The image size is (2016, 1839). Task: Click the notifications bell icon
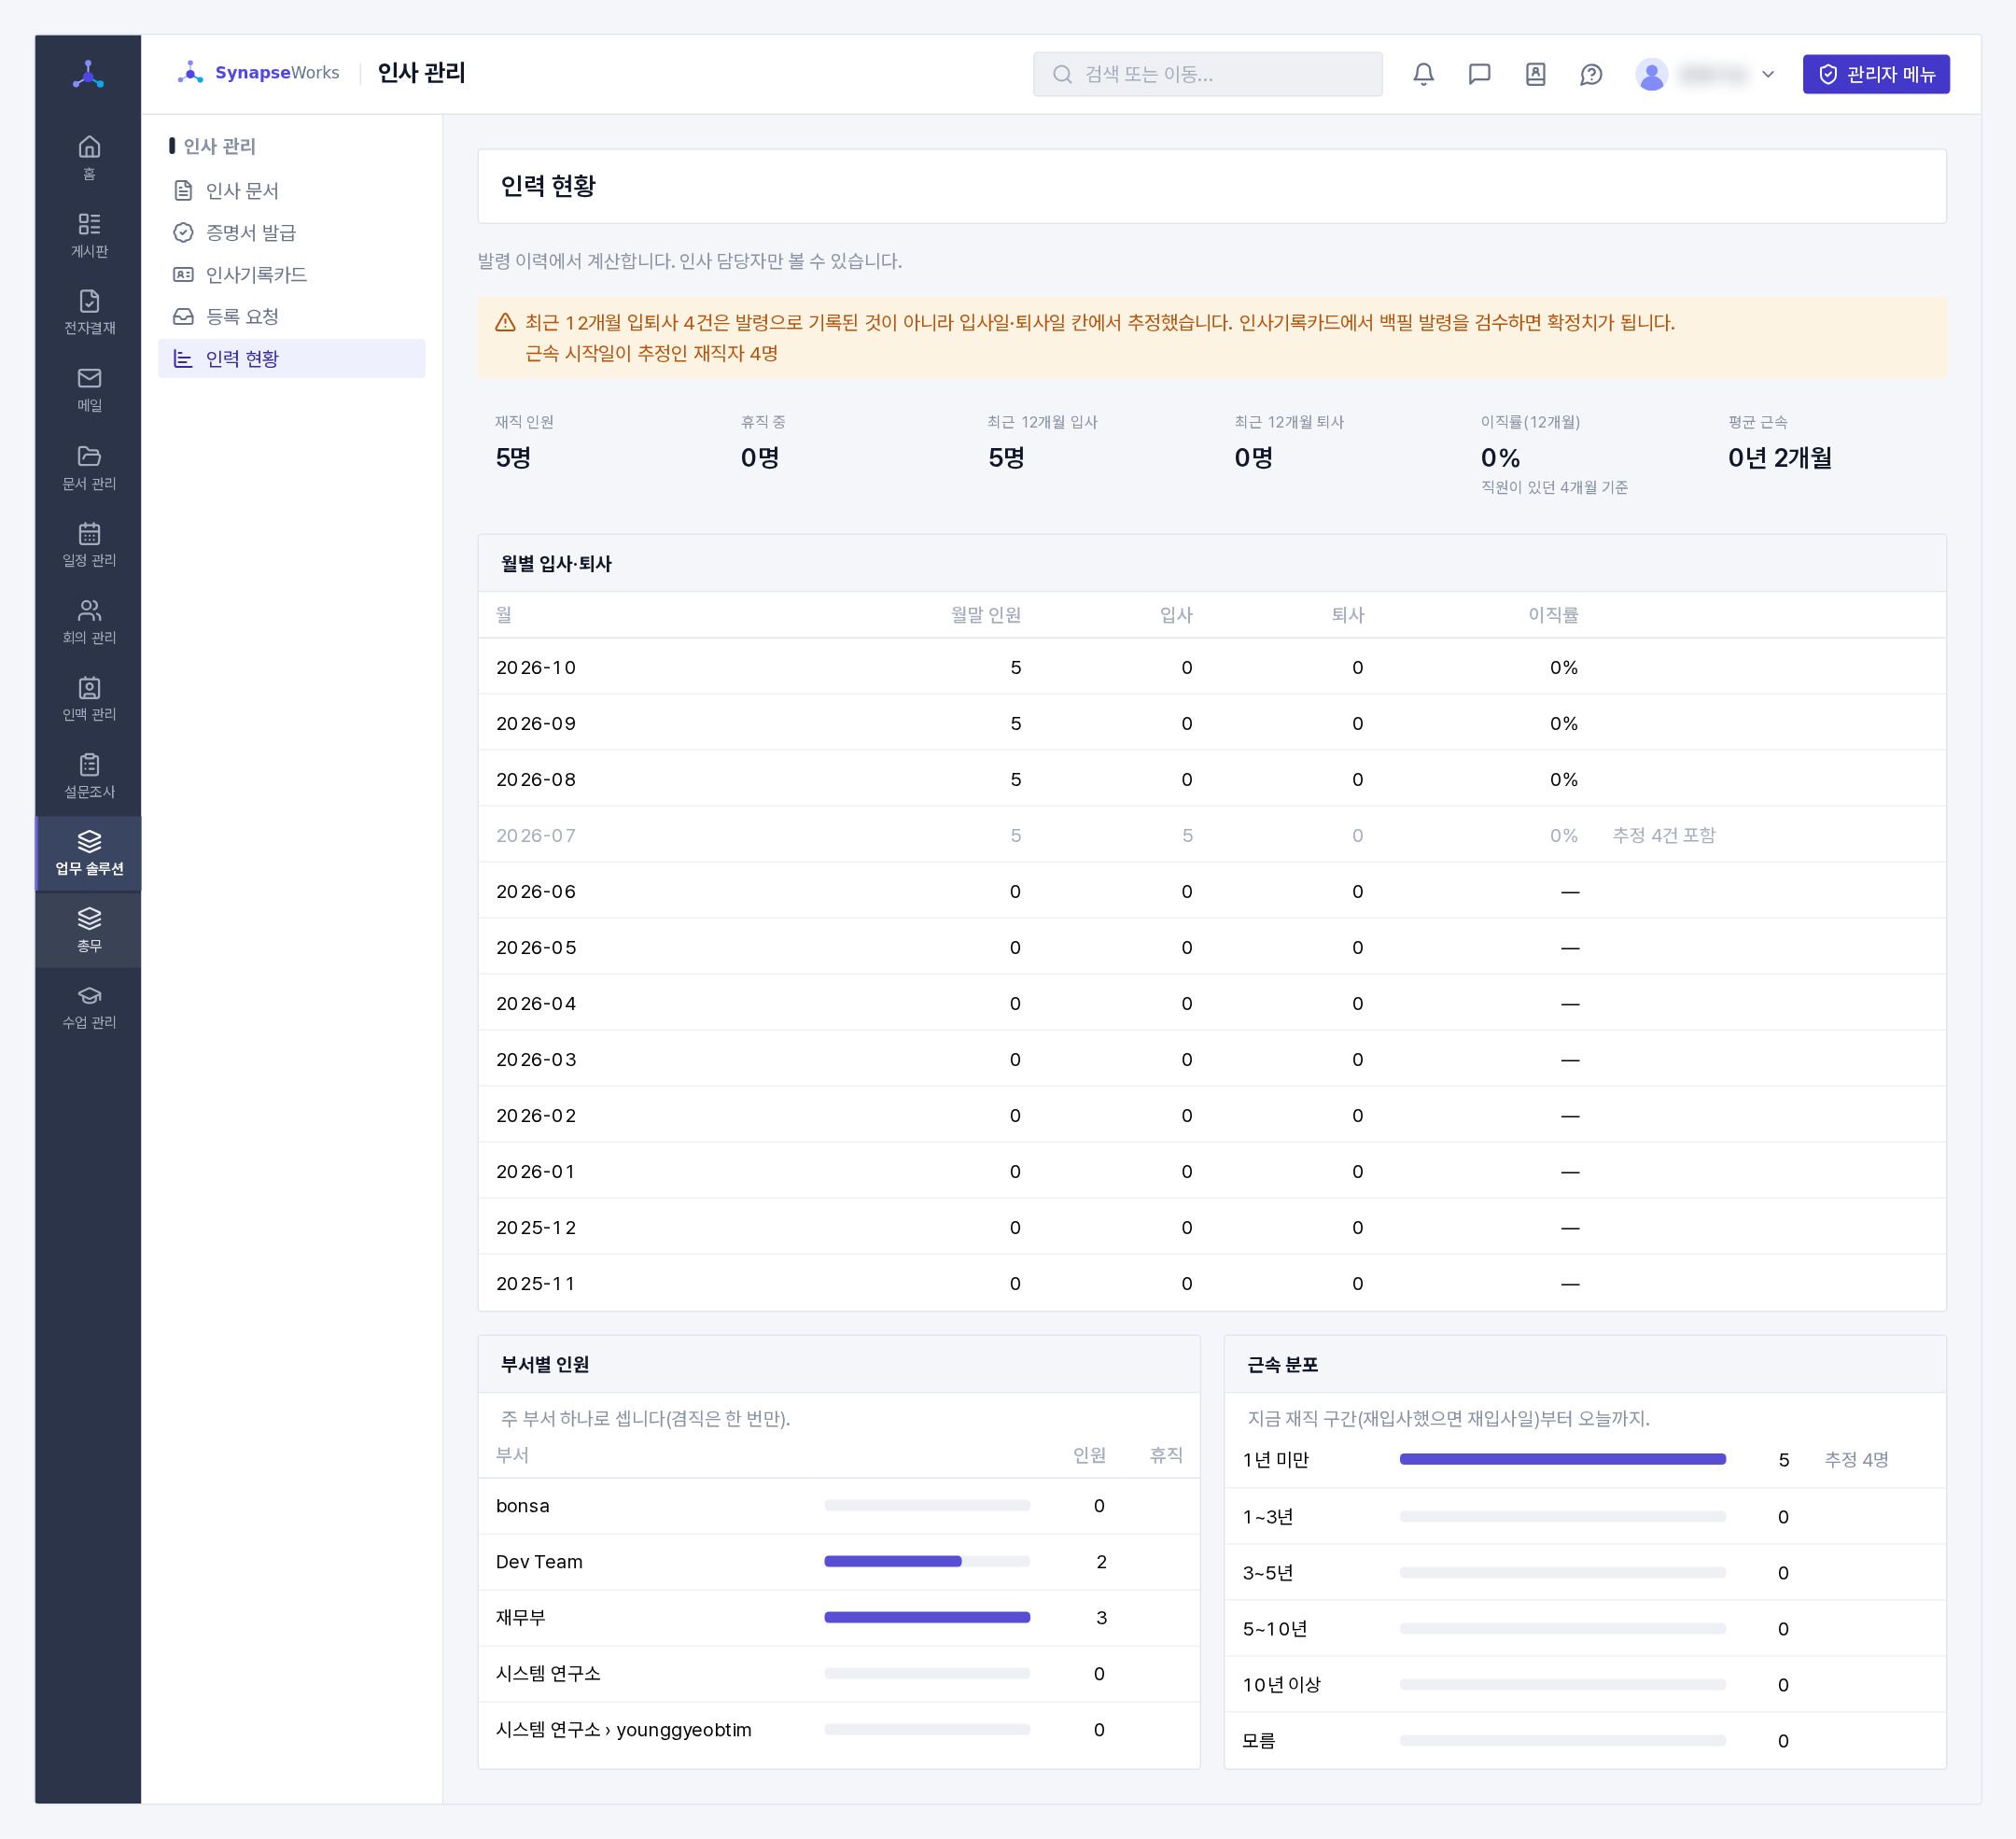pos(1423,74)
